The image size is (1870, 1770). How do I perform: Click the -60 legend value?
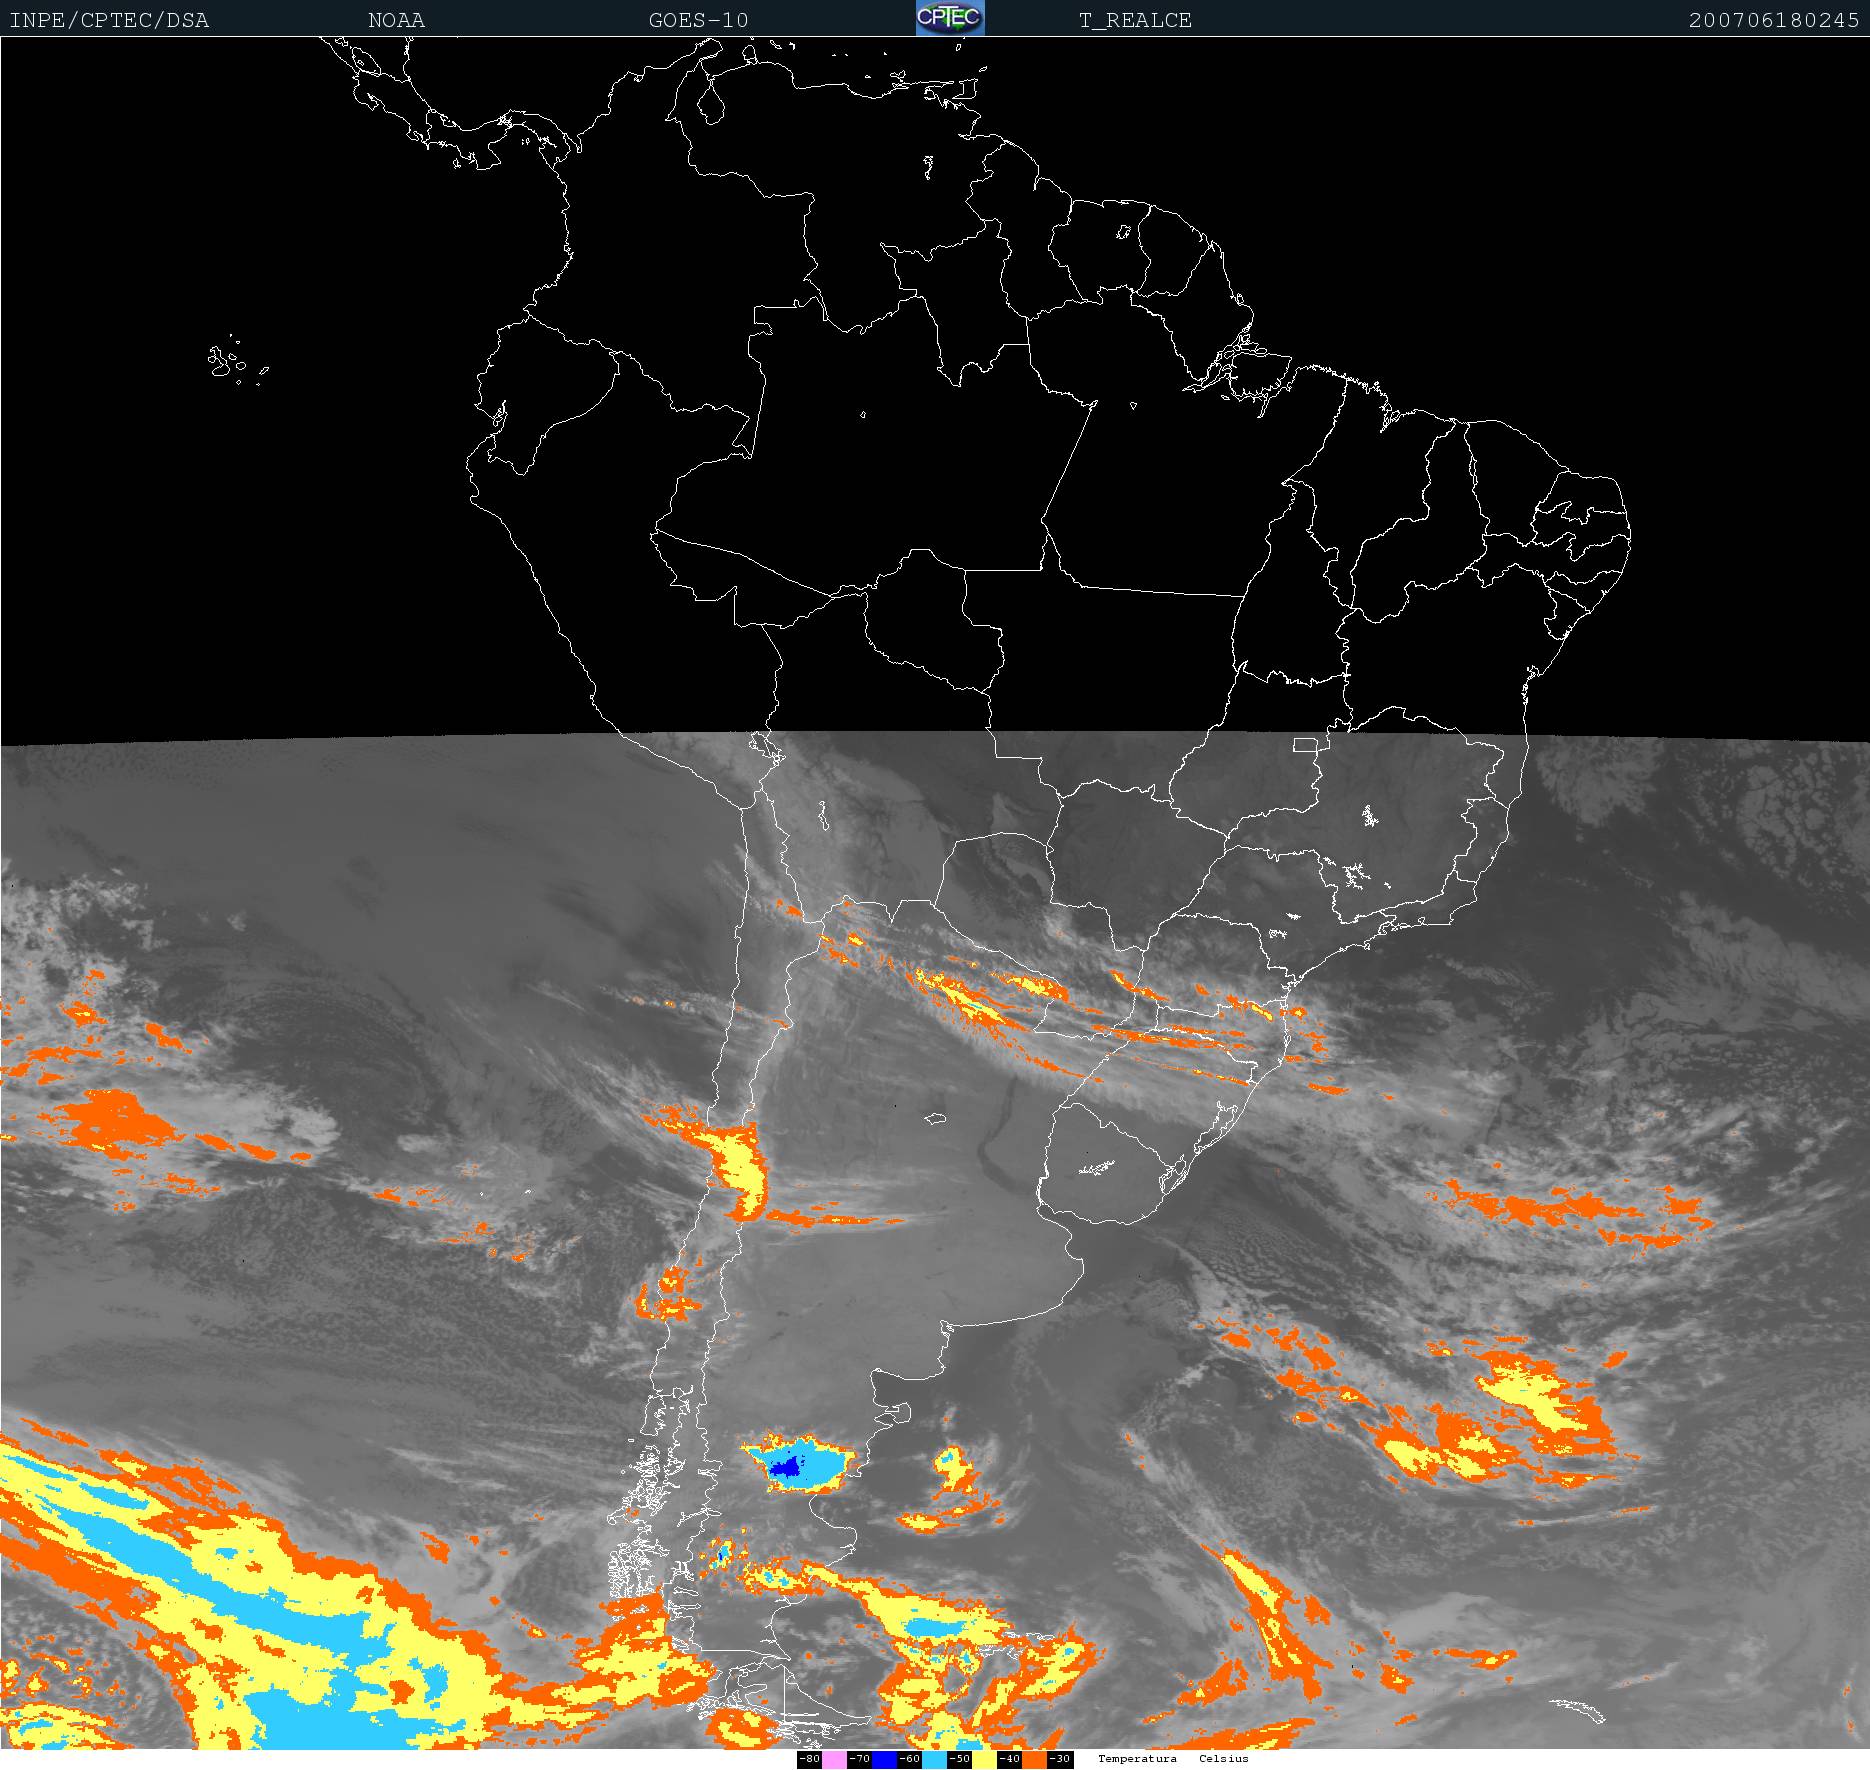click(x=909, y=1759)
